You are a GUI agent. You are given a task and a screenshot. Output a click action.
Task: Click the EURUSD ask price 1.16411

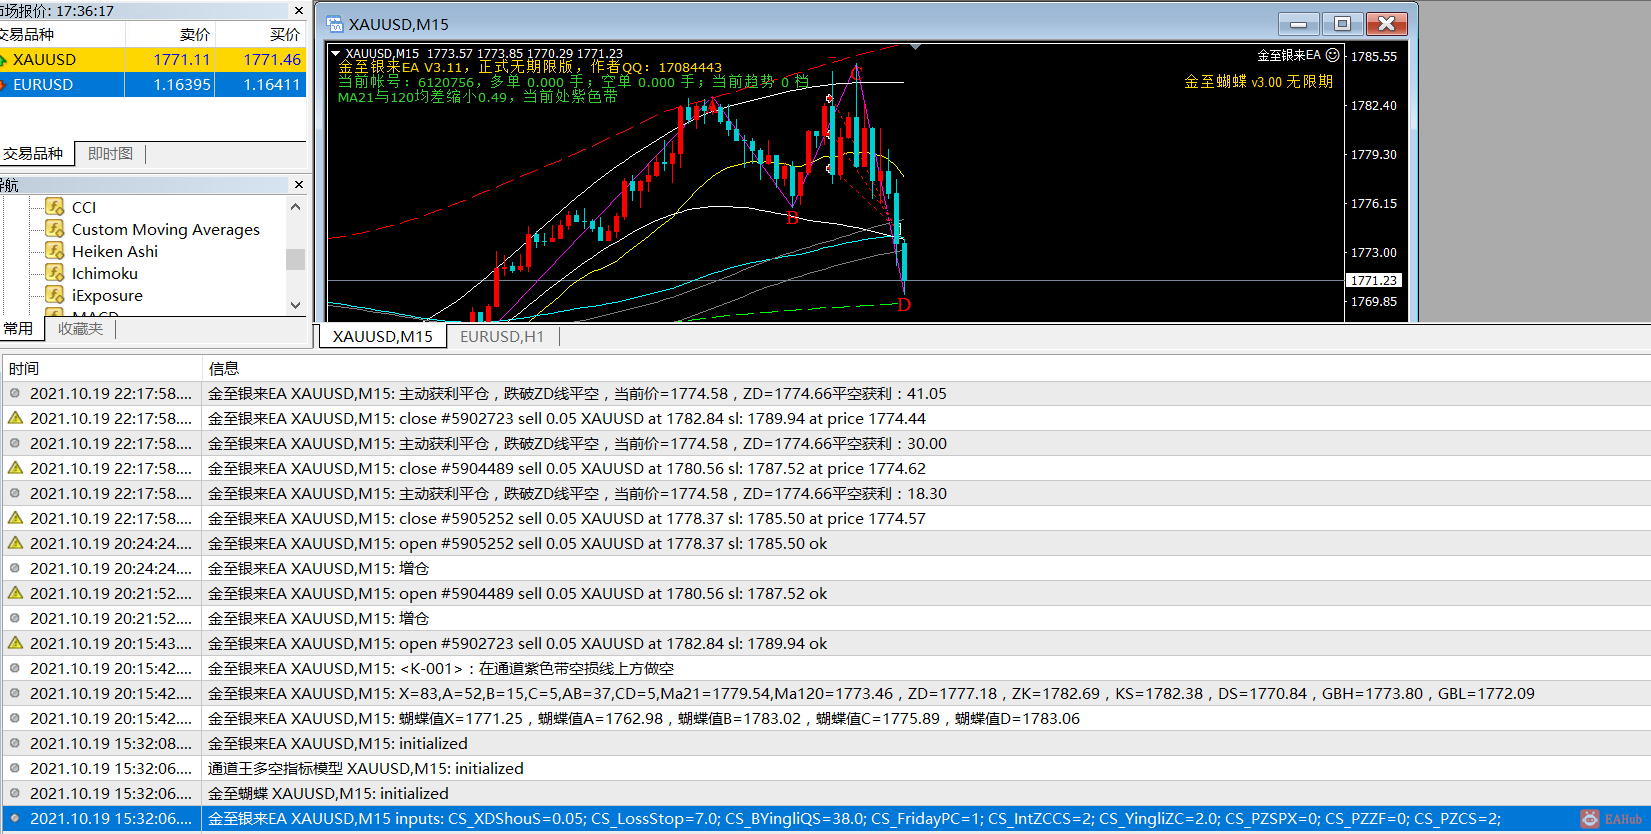point(272,85)
